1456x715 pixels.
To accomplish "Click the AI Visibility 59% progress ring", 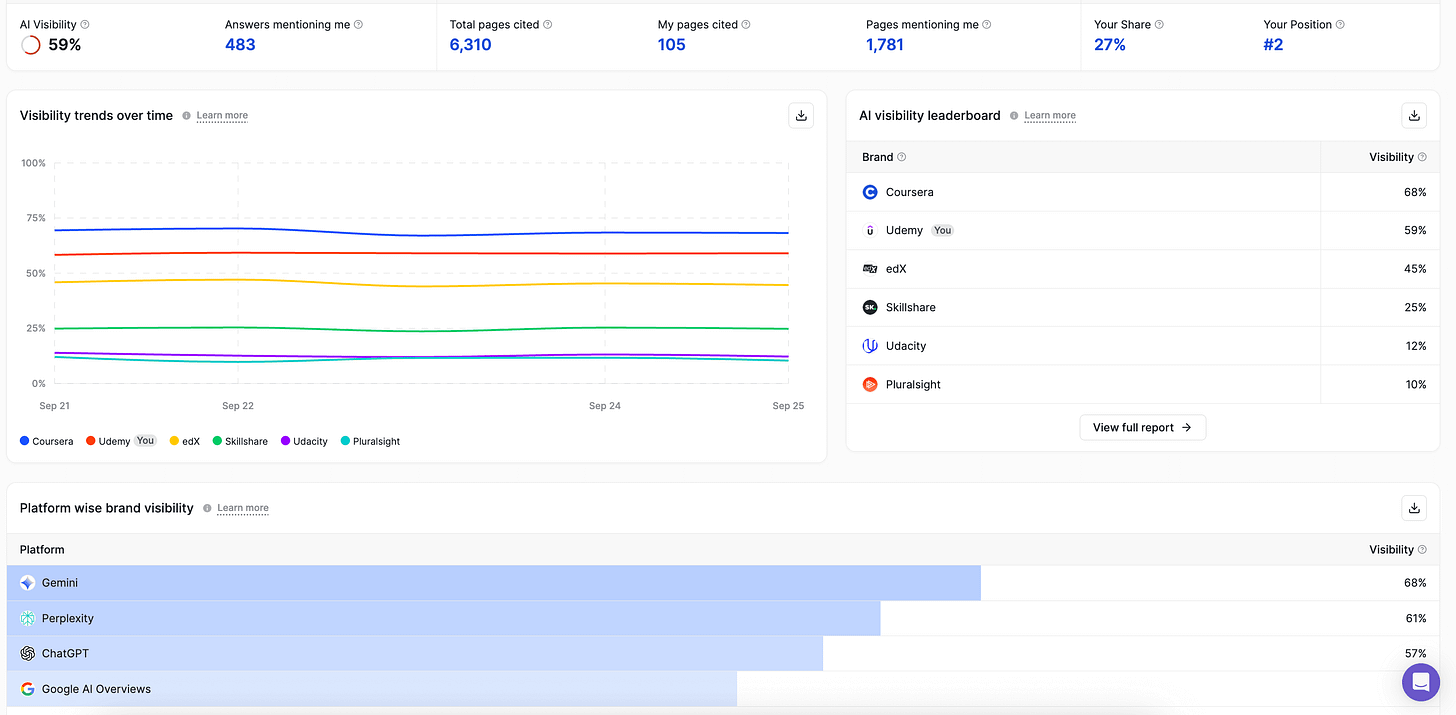I will (31, 45).
